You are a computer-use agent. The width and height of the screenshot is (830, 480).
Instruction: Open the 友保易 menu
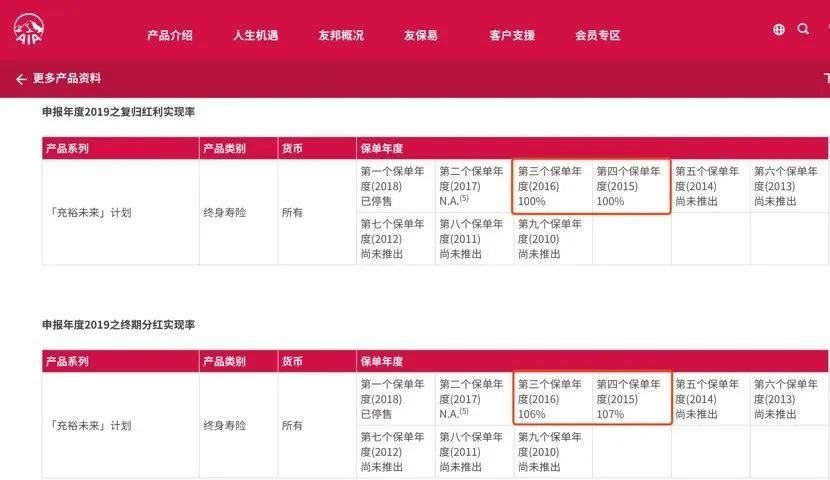(421, 35)
